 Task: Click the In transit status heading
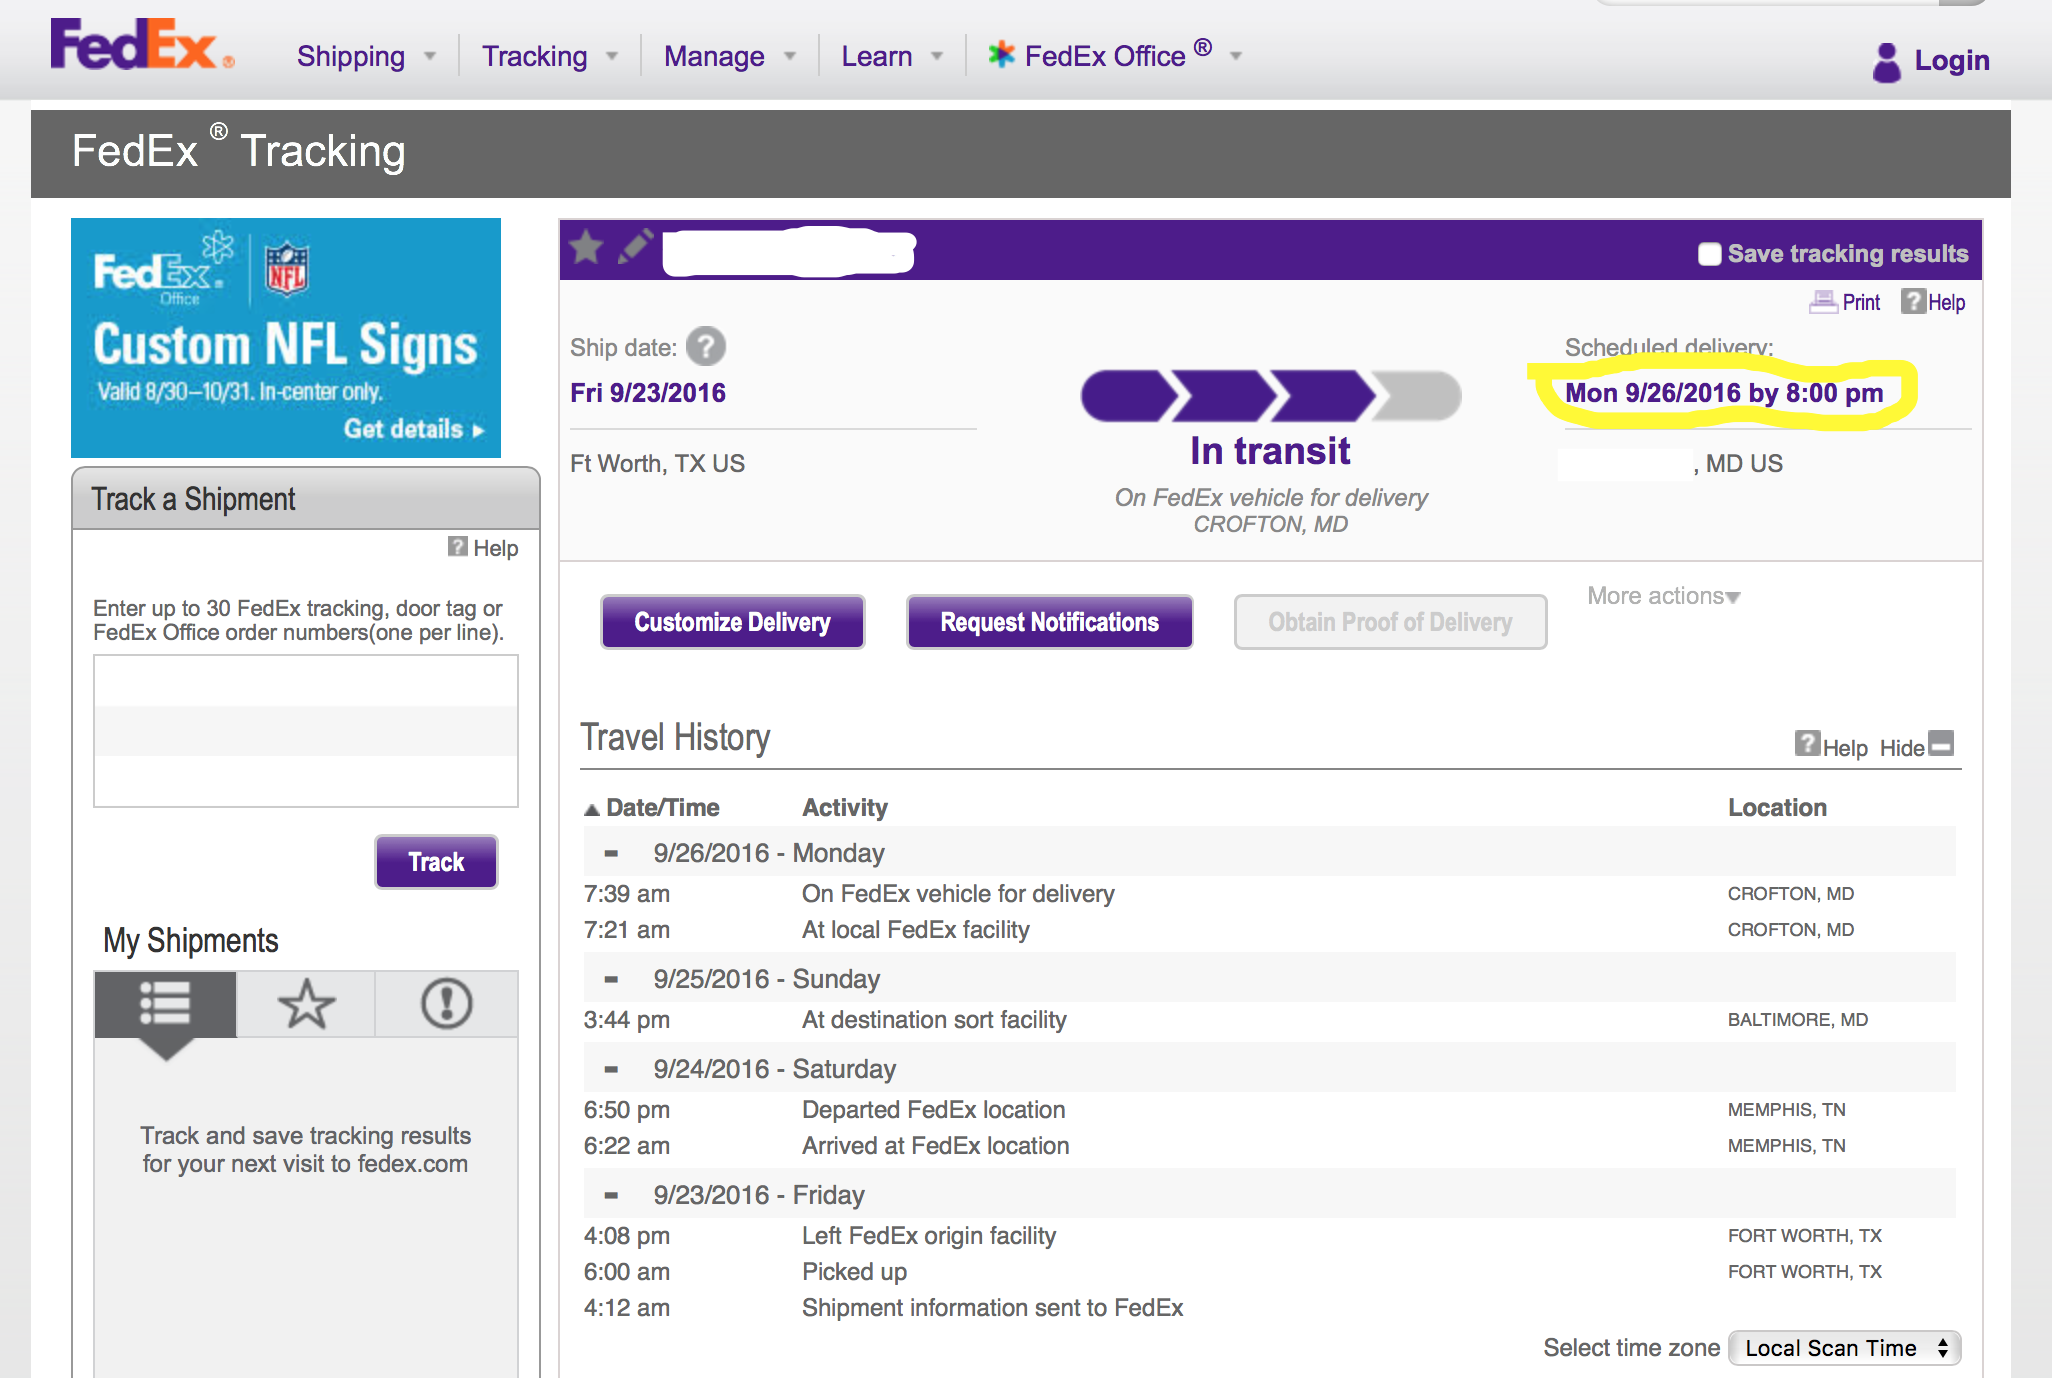1270,451
